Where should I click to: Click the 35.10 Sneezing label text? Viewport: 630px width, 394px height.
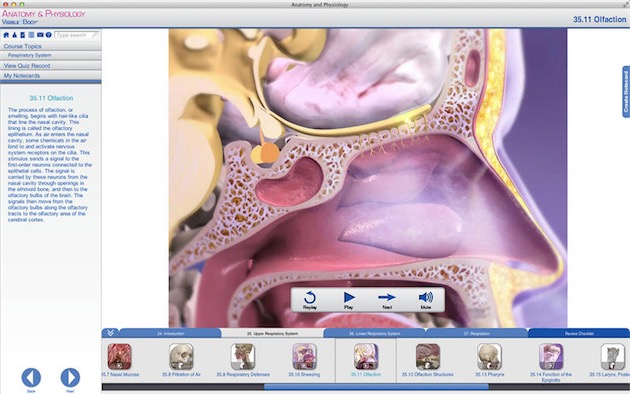(304, 374)
